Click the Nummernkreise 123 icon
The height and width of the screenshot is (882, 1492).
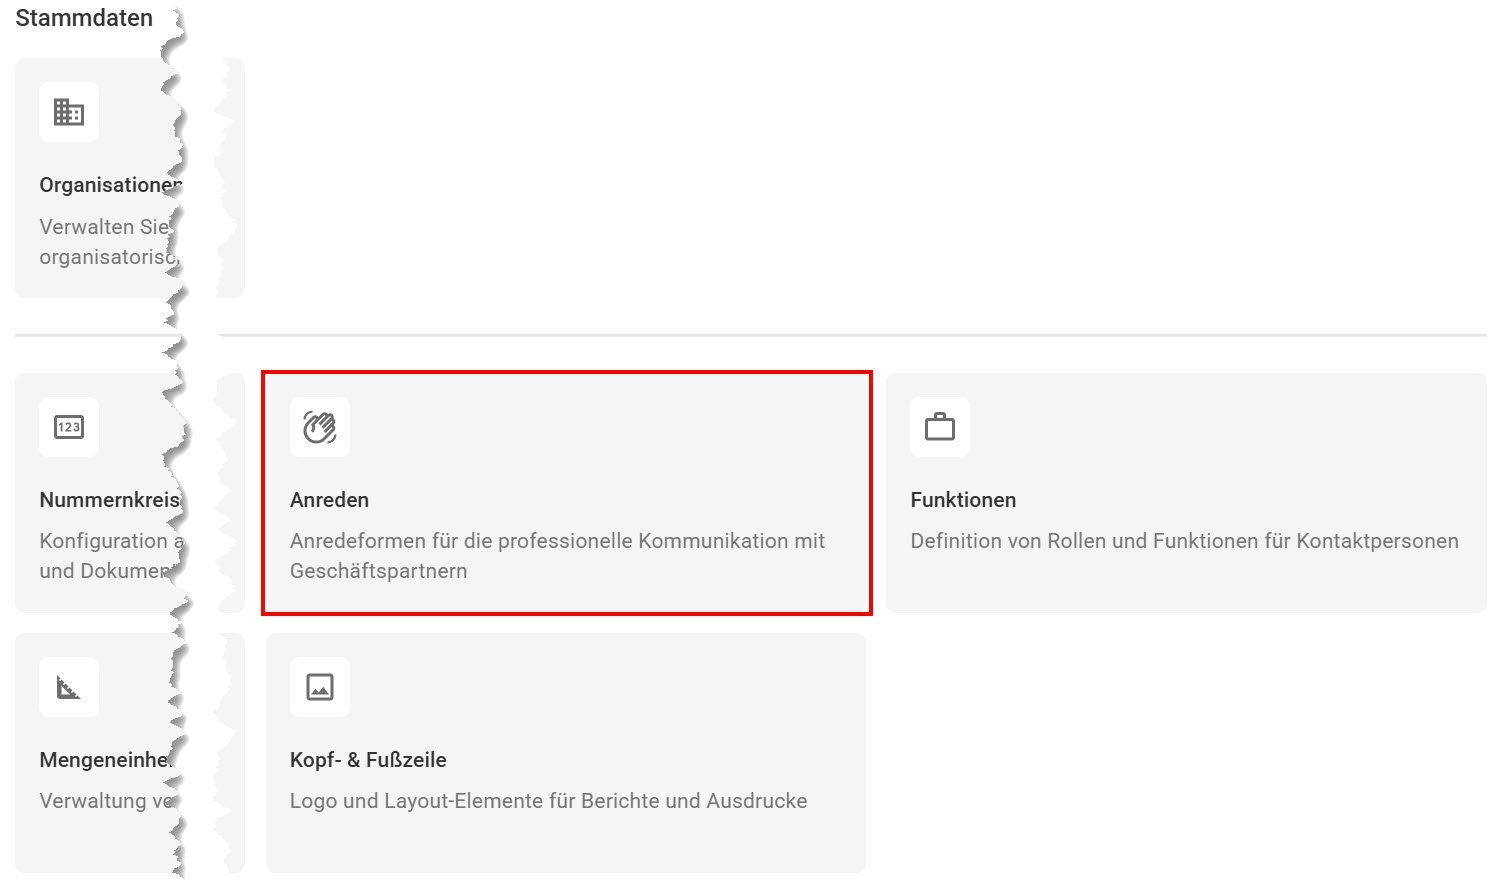point(69,427)
